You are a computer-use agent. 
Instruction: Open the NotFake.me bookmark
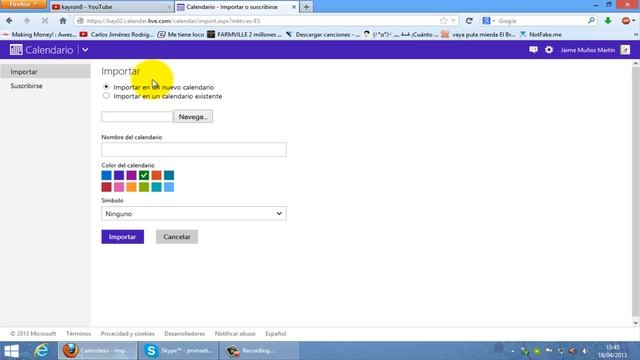tap(541, 35)
